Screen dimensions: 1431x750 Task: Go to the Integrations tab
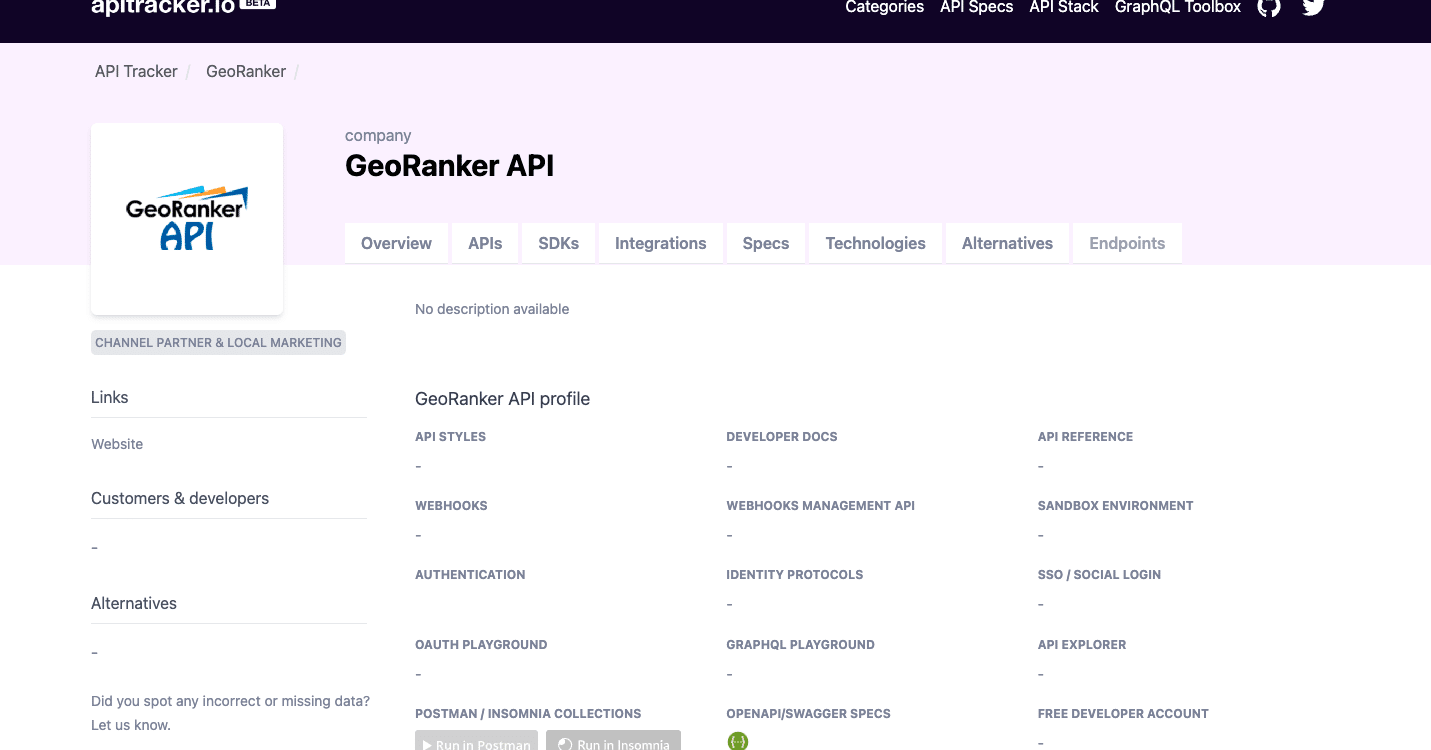[660, 243]
